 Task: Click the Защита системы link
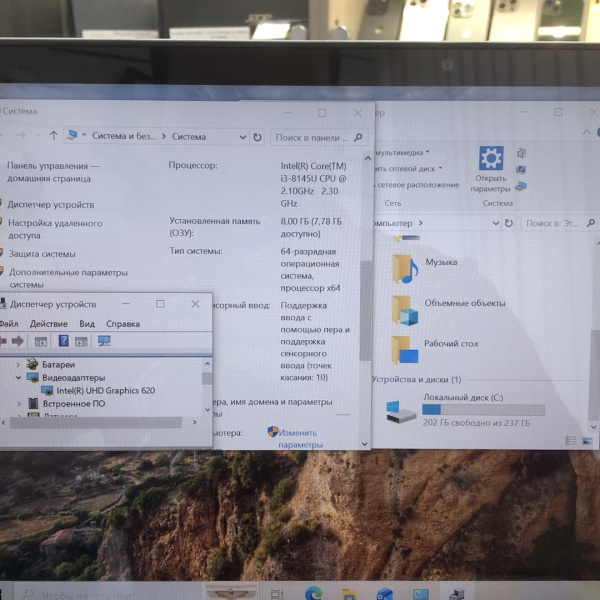click(x=42, y=254)
